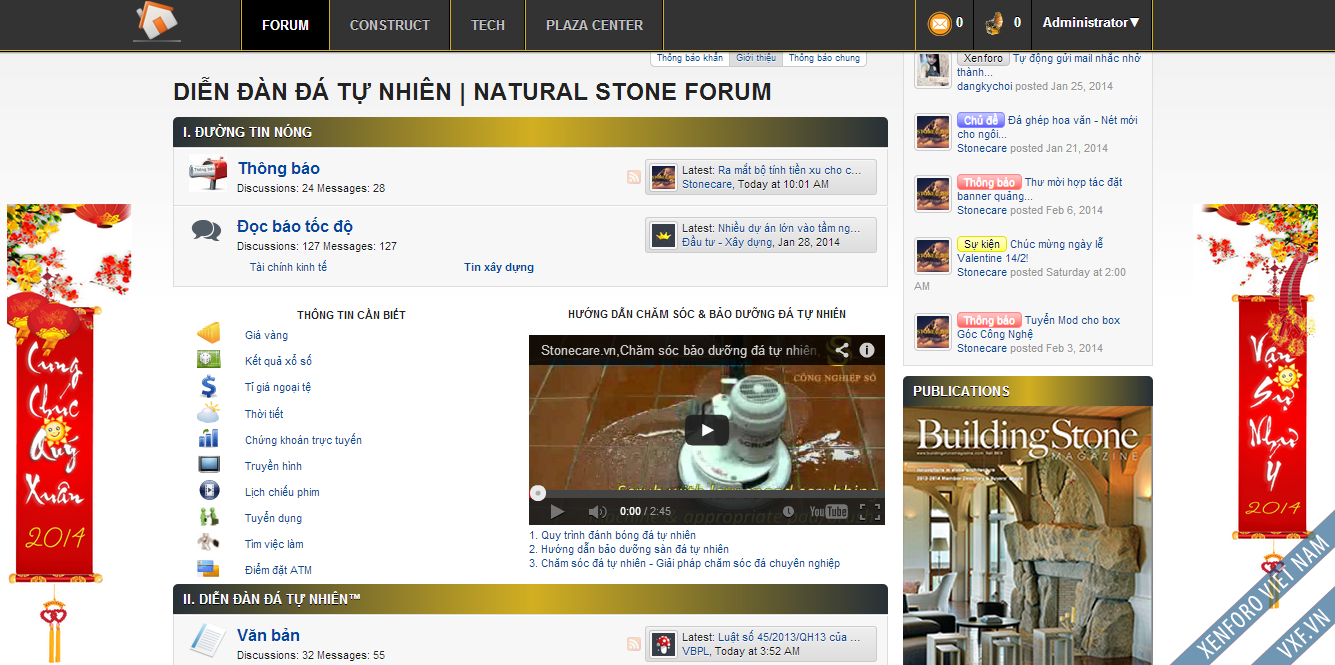The width and height of the screenshot is (1335, 665).
Task: Click the small play button in video controls
Action: pos(557,511)
